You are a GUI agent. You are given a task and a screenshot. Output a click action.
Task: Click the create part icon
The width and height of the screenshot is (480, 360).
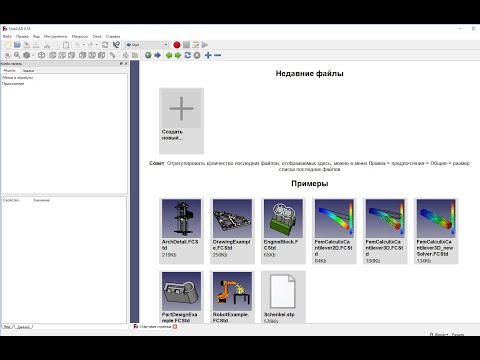pos(126,55)
